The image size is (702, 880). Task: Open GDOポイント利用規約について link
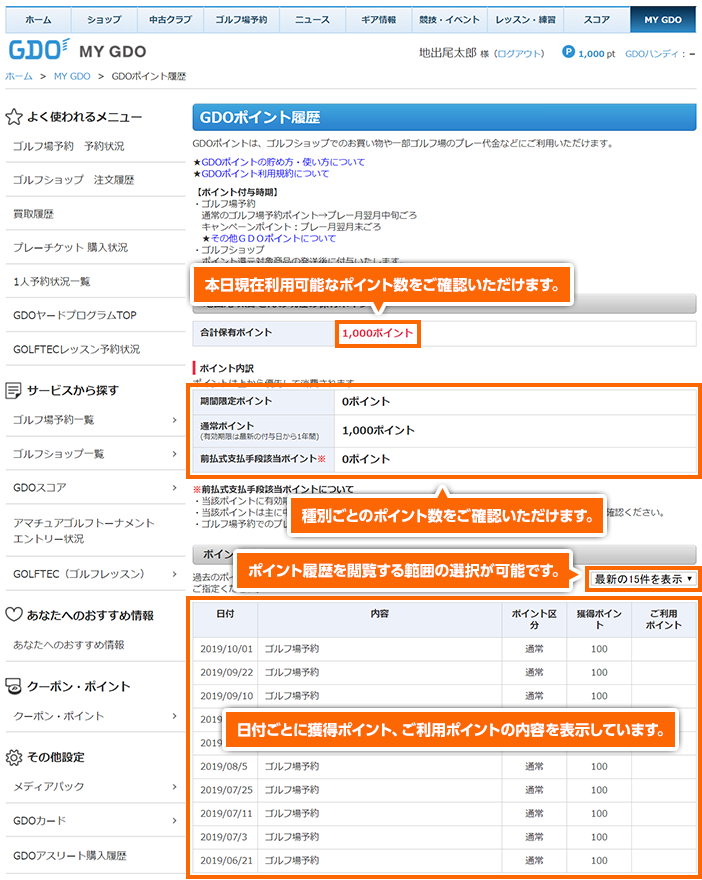tap(265, 173)
